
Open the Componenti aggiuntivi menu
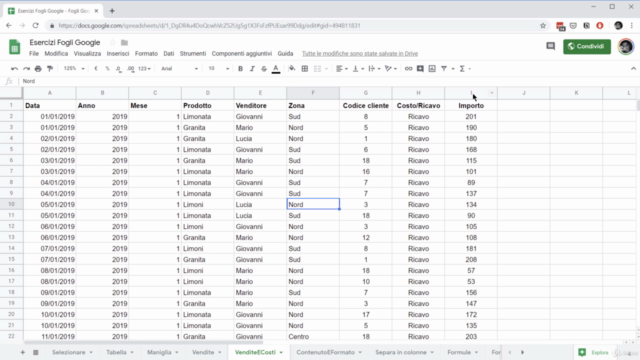click(242, 53)
